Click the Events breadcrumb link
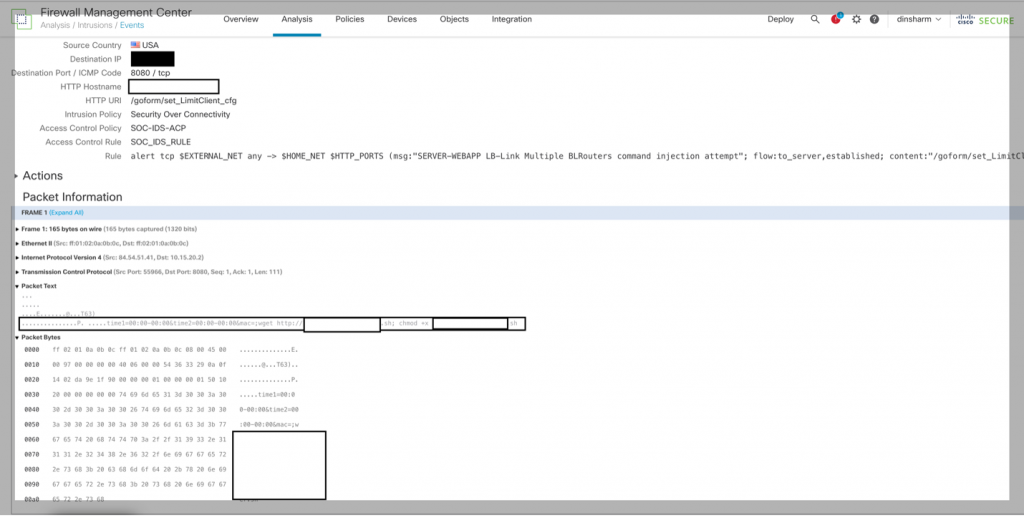Viewport: 1024px width, 518px height. (x=132, y=24)
